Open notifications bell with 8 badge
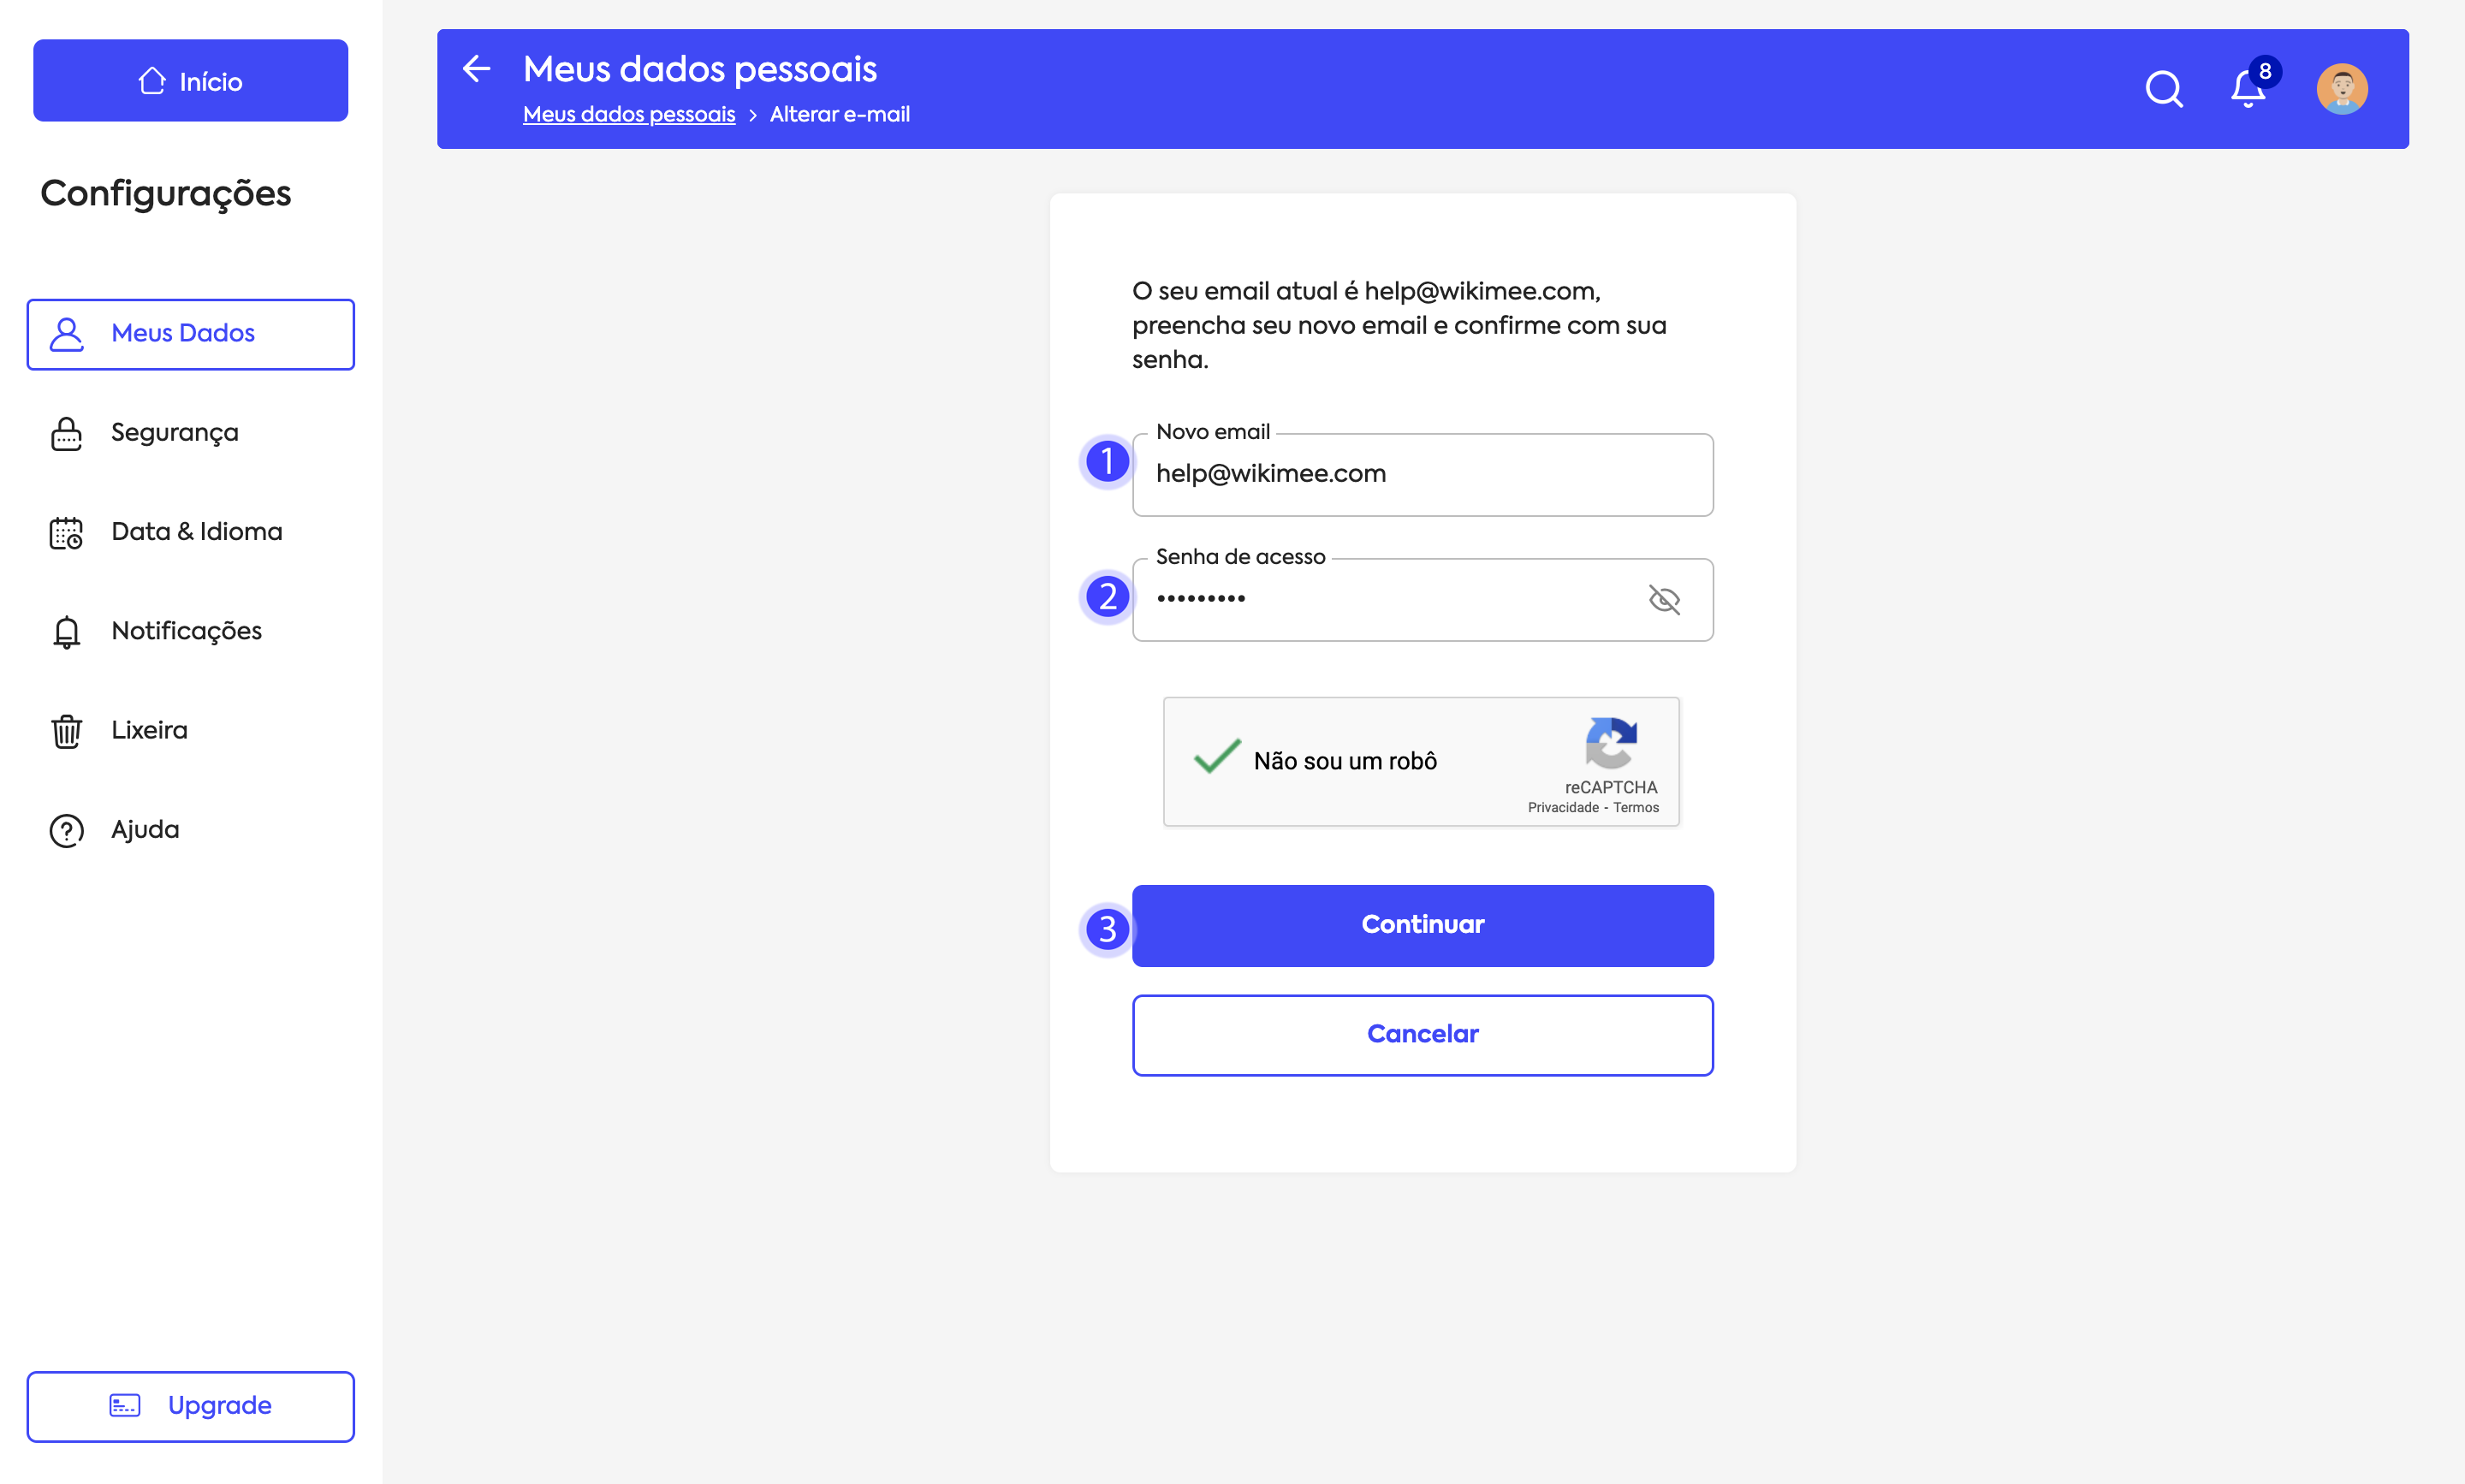2465x1484 pixels. (x=2247, y=89)
